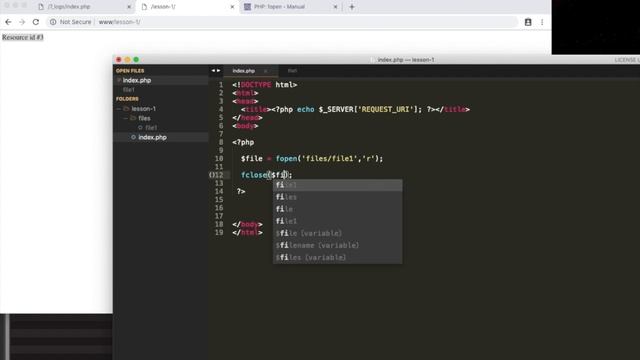Close the /Logs/index.php browser tab
Image resolution: width=640 pixels, height=360 pixels.
click(x=129, y=7)
